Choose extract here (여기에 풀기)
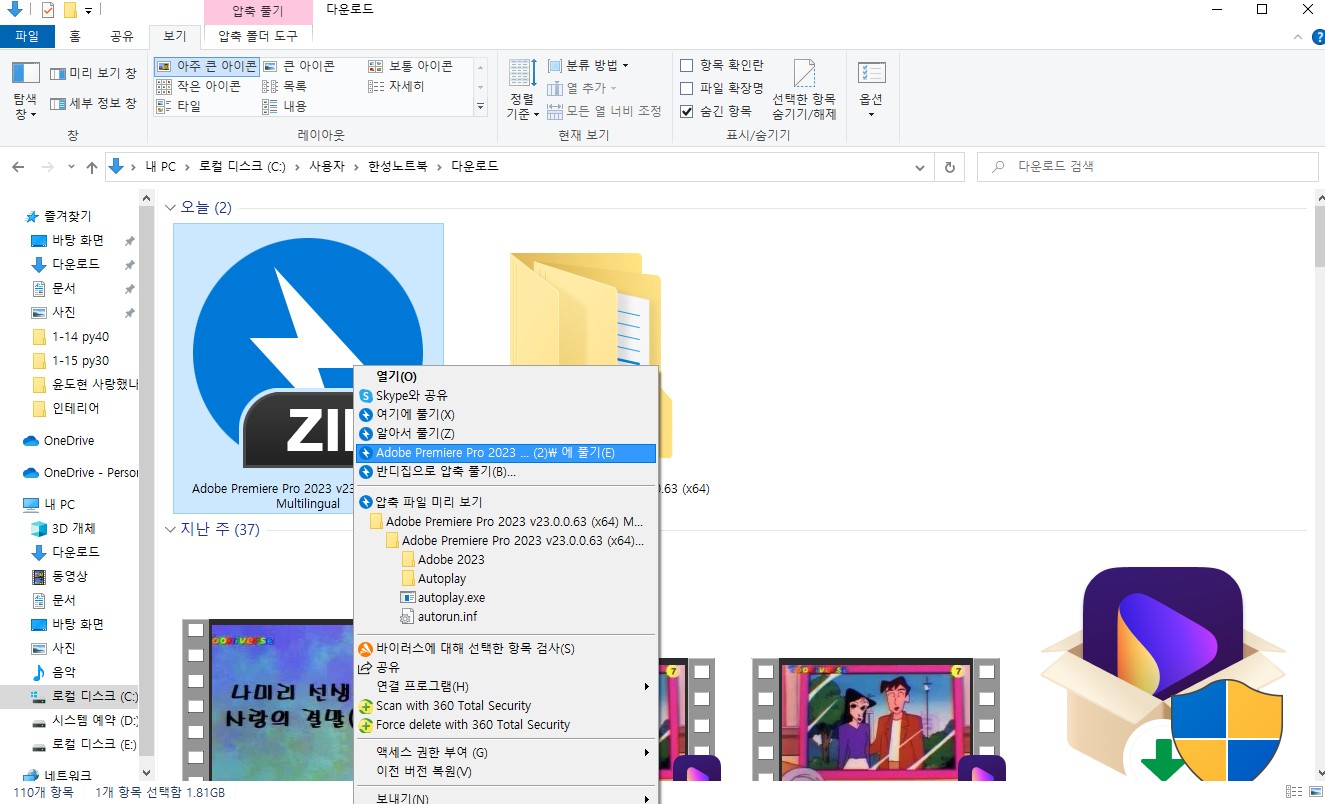Viewport: 1325px width, 804px height. click(506, 415)
